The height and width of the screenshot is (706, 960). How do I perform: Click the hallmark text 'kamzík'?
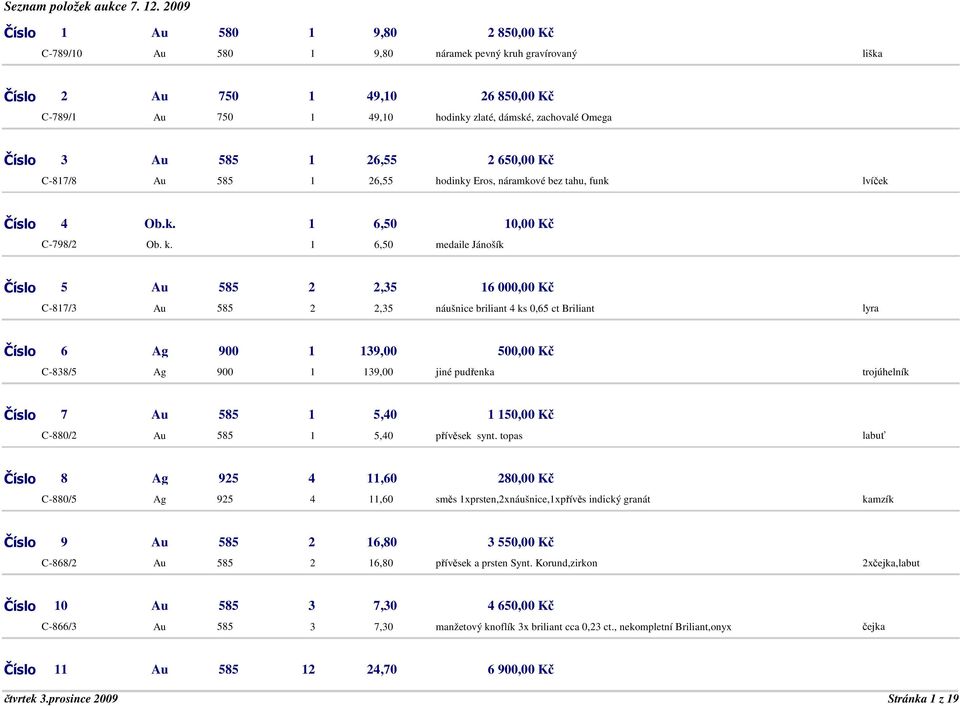click(x=877, y=499)
